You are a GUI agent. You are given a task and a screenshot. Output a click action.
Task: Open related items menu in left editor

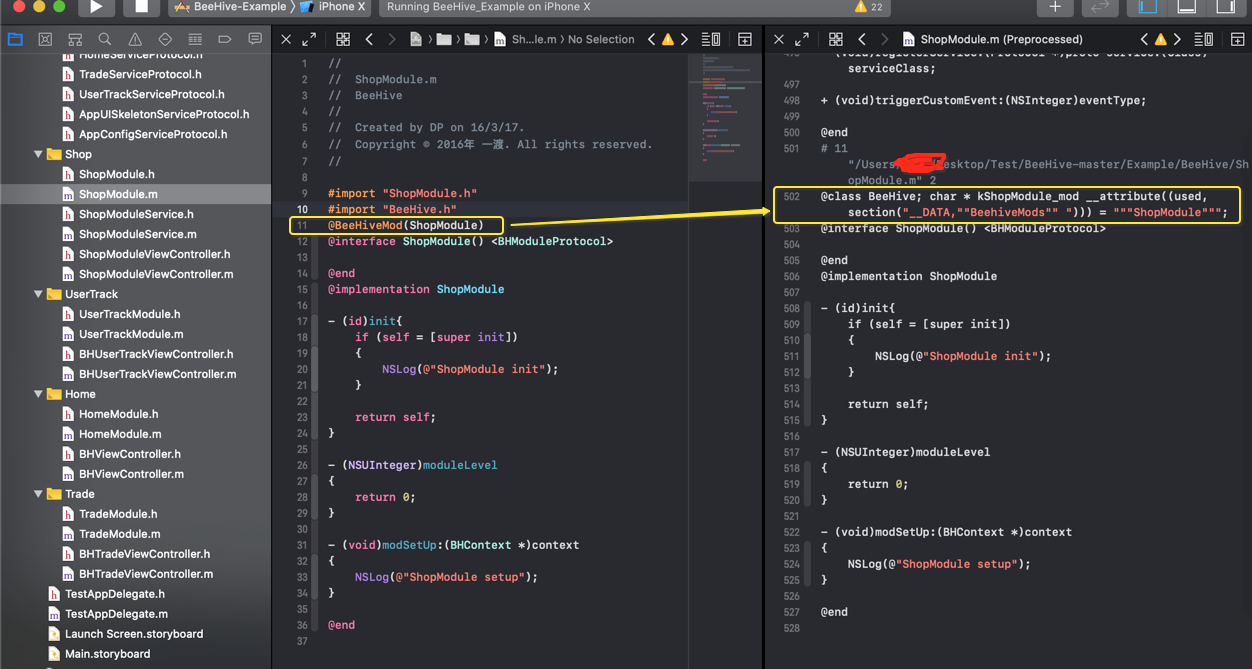(x=343, y=40)
